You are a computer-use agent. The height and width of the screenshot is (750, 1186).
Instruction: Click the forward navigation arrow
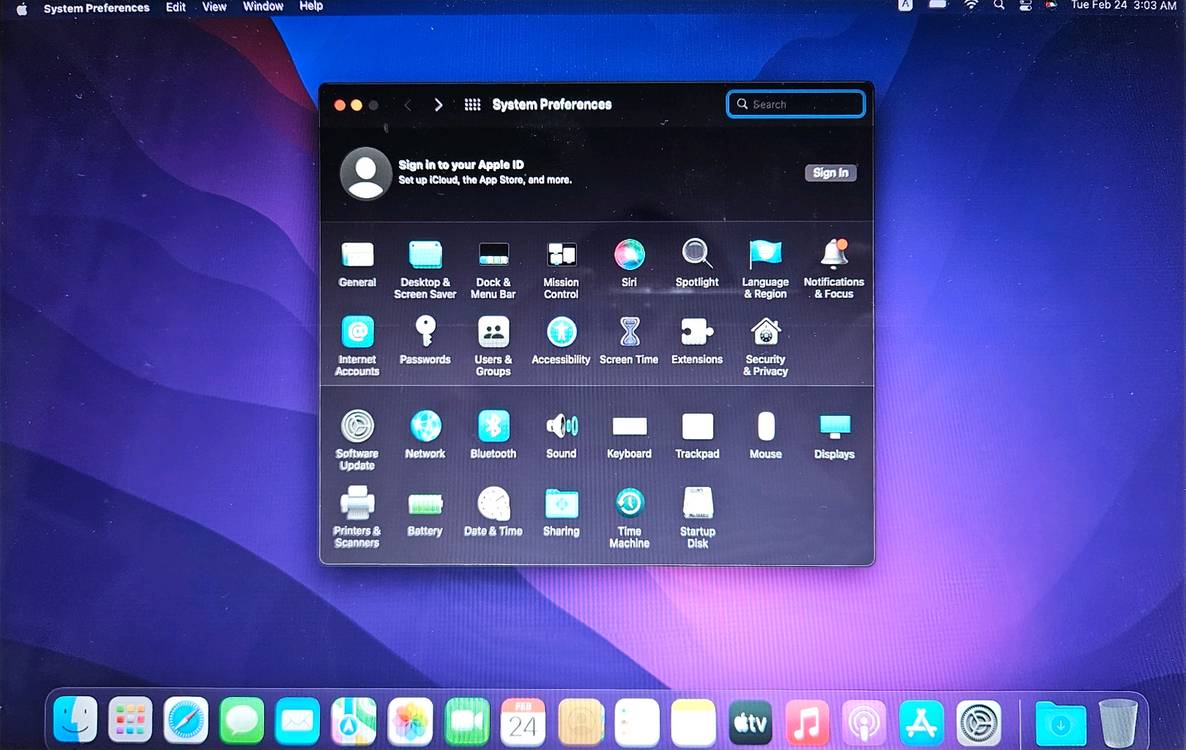pos(438,105)
